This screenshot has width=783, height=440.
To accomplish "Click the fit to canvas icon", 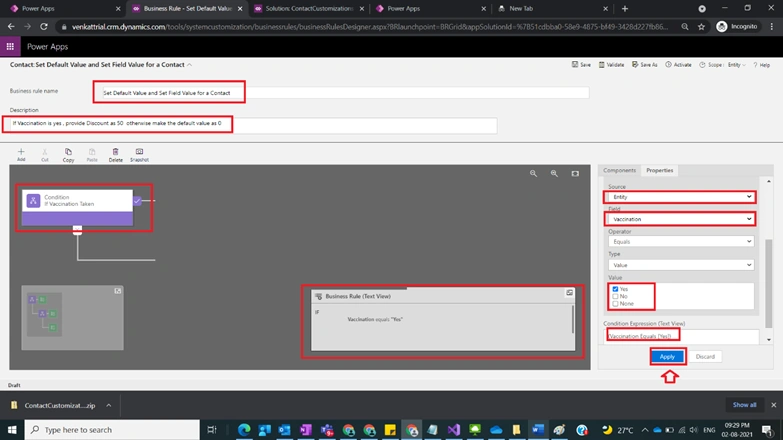I will coord(575,173).
